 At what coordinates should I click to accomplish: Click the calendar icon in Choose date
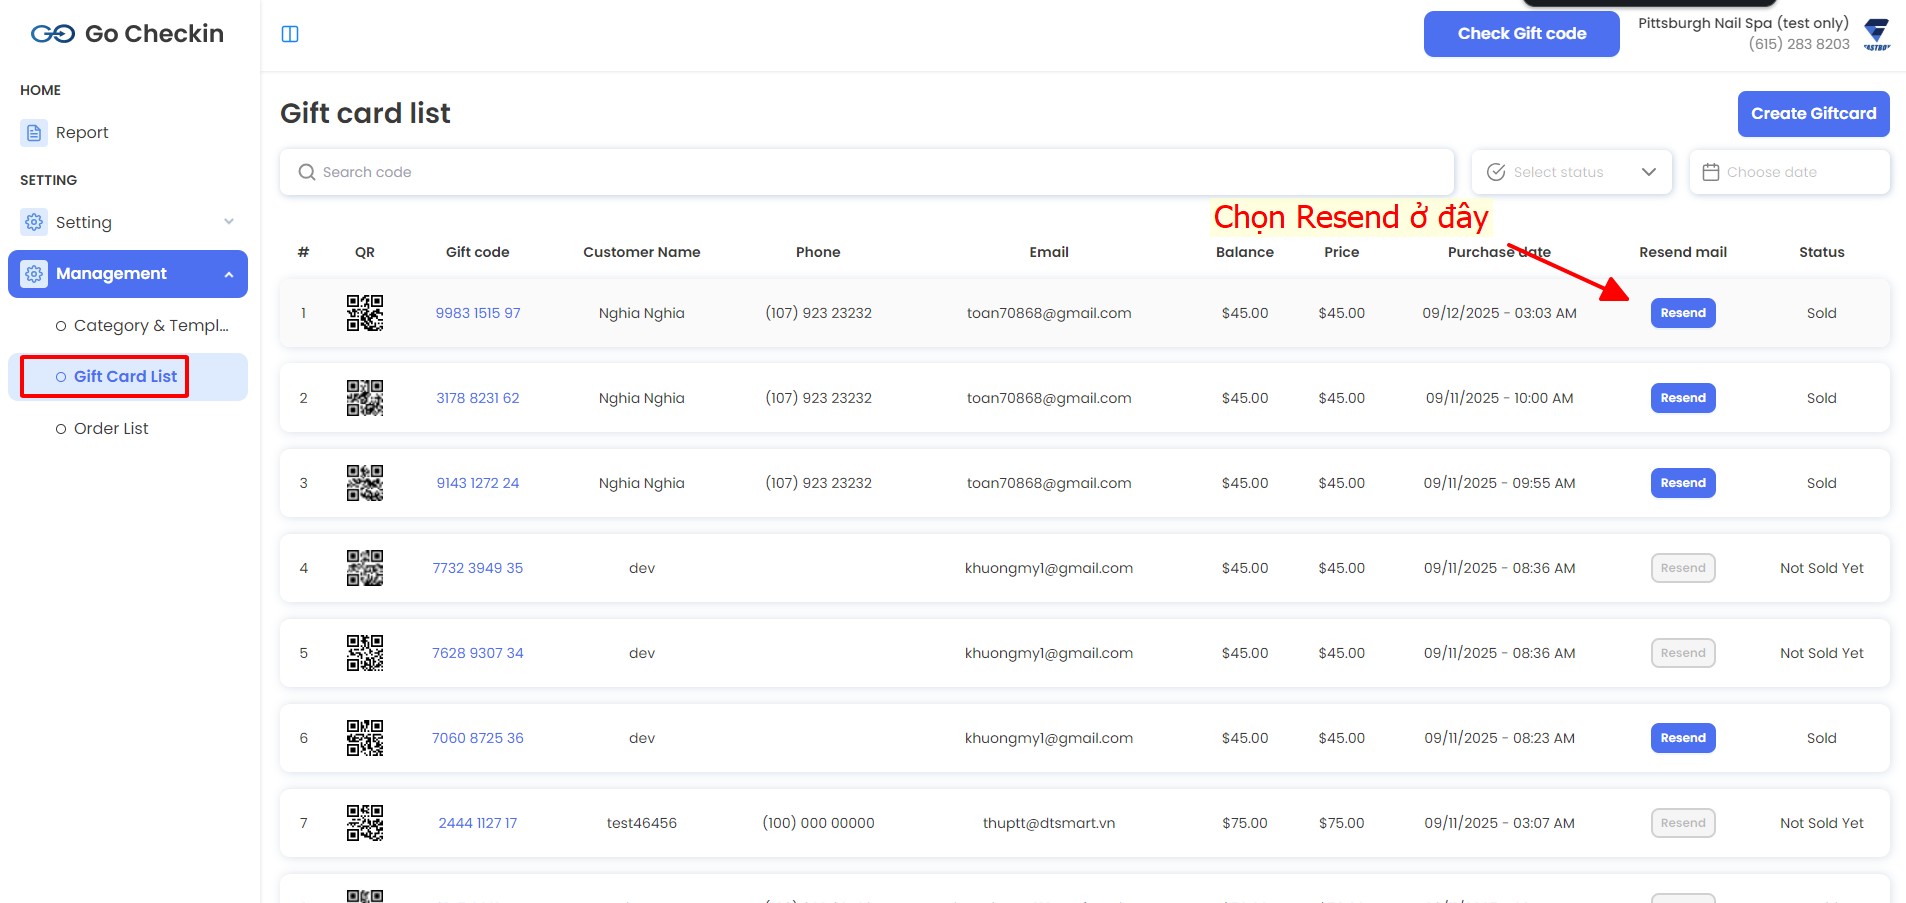pyautogui.click(x=1711, y=172)
